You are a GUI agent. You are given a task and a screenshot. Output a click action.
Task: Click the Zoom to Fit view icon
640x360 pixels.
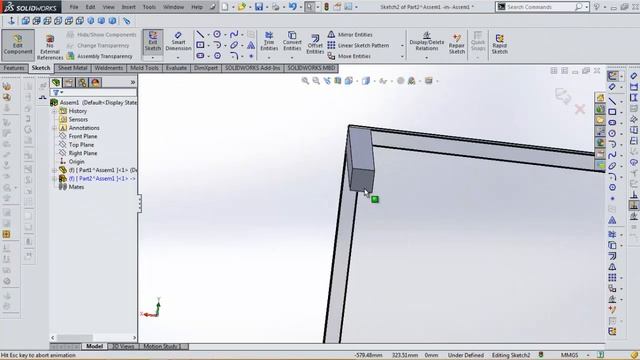(x=305, y=81)
